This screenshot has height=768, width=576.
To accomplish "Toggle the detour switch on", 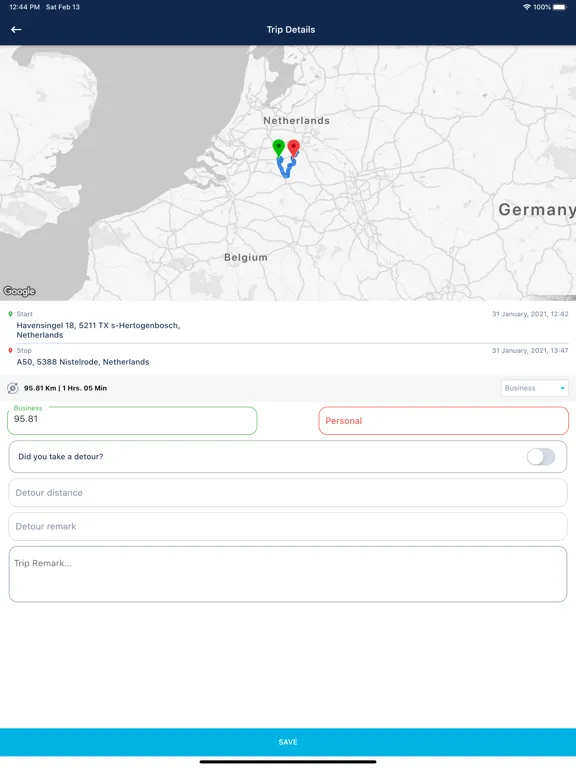I will coord(541,456).
